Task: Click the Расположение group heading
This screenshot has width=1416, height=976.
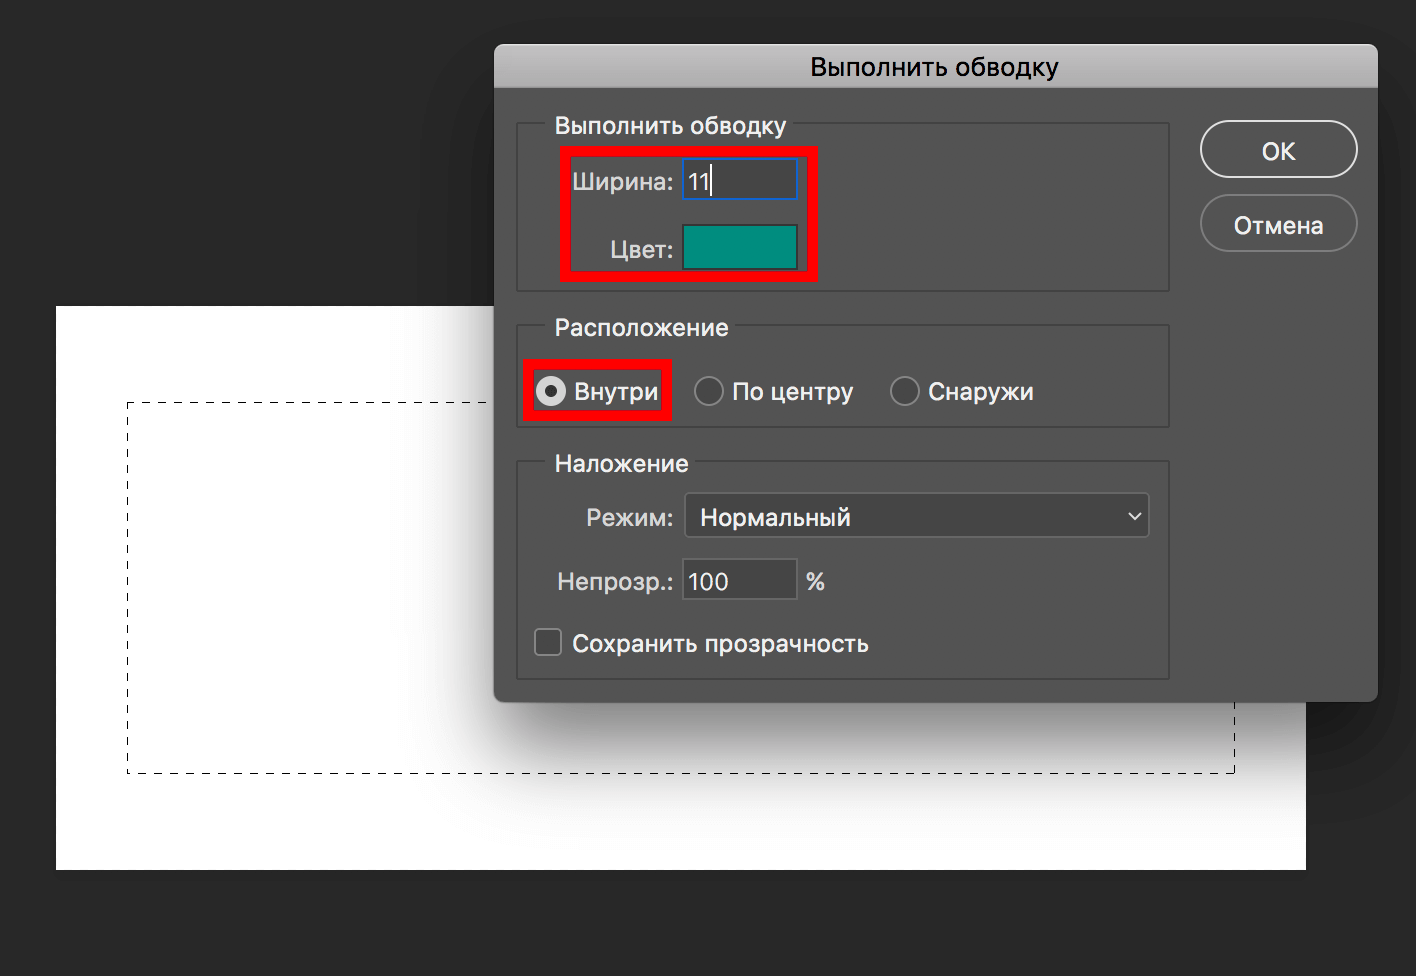Action: click(641, 328)
